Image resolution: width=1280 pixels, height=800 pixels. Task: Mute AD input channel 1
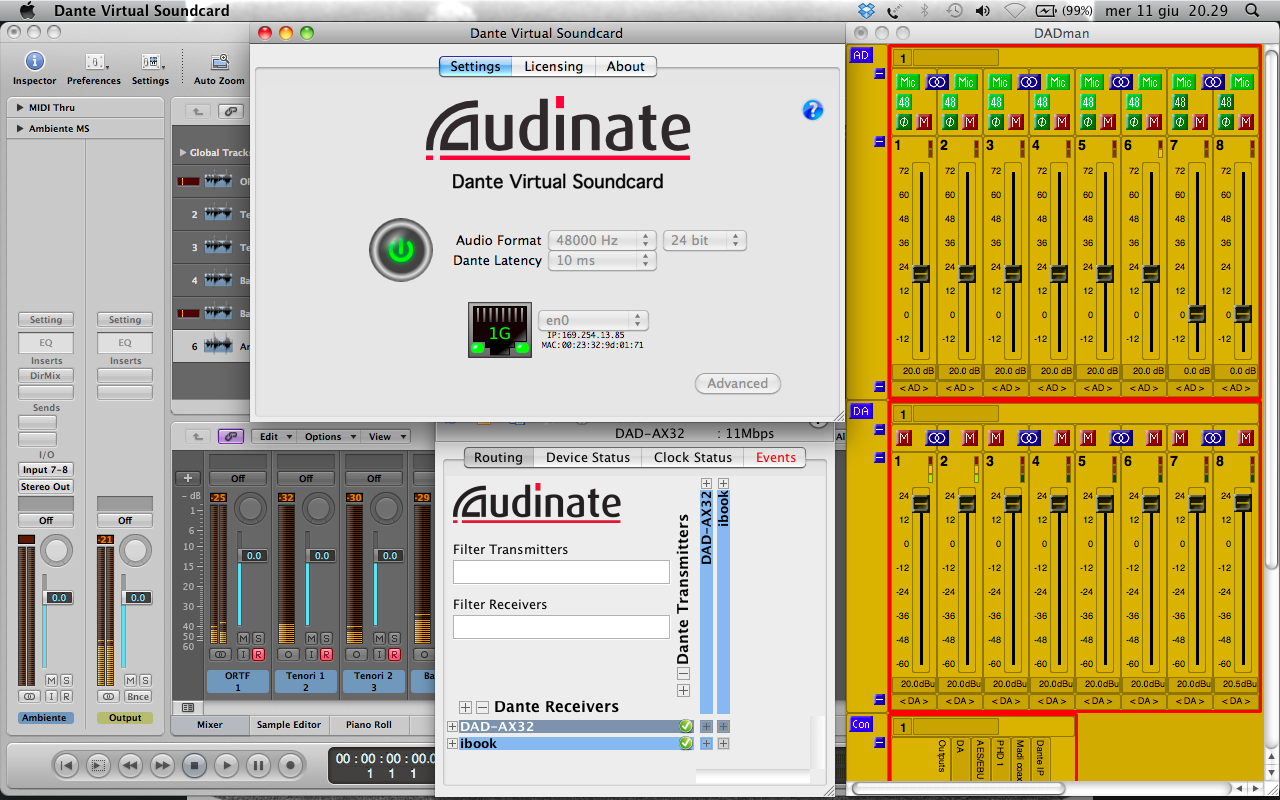point(924,122)
